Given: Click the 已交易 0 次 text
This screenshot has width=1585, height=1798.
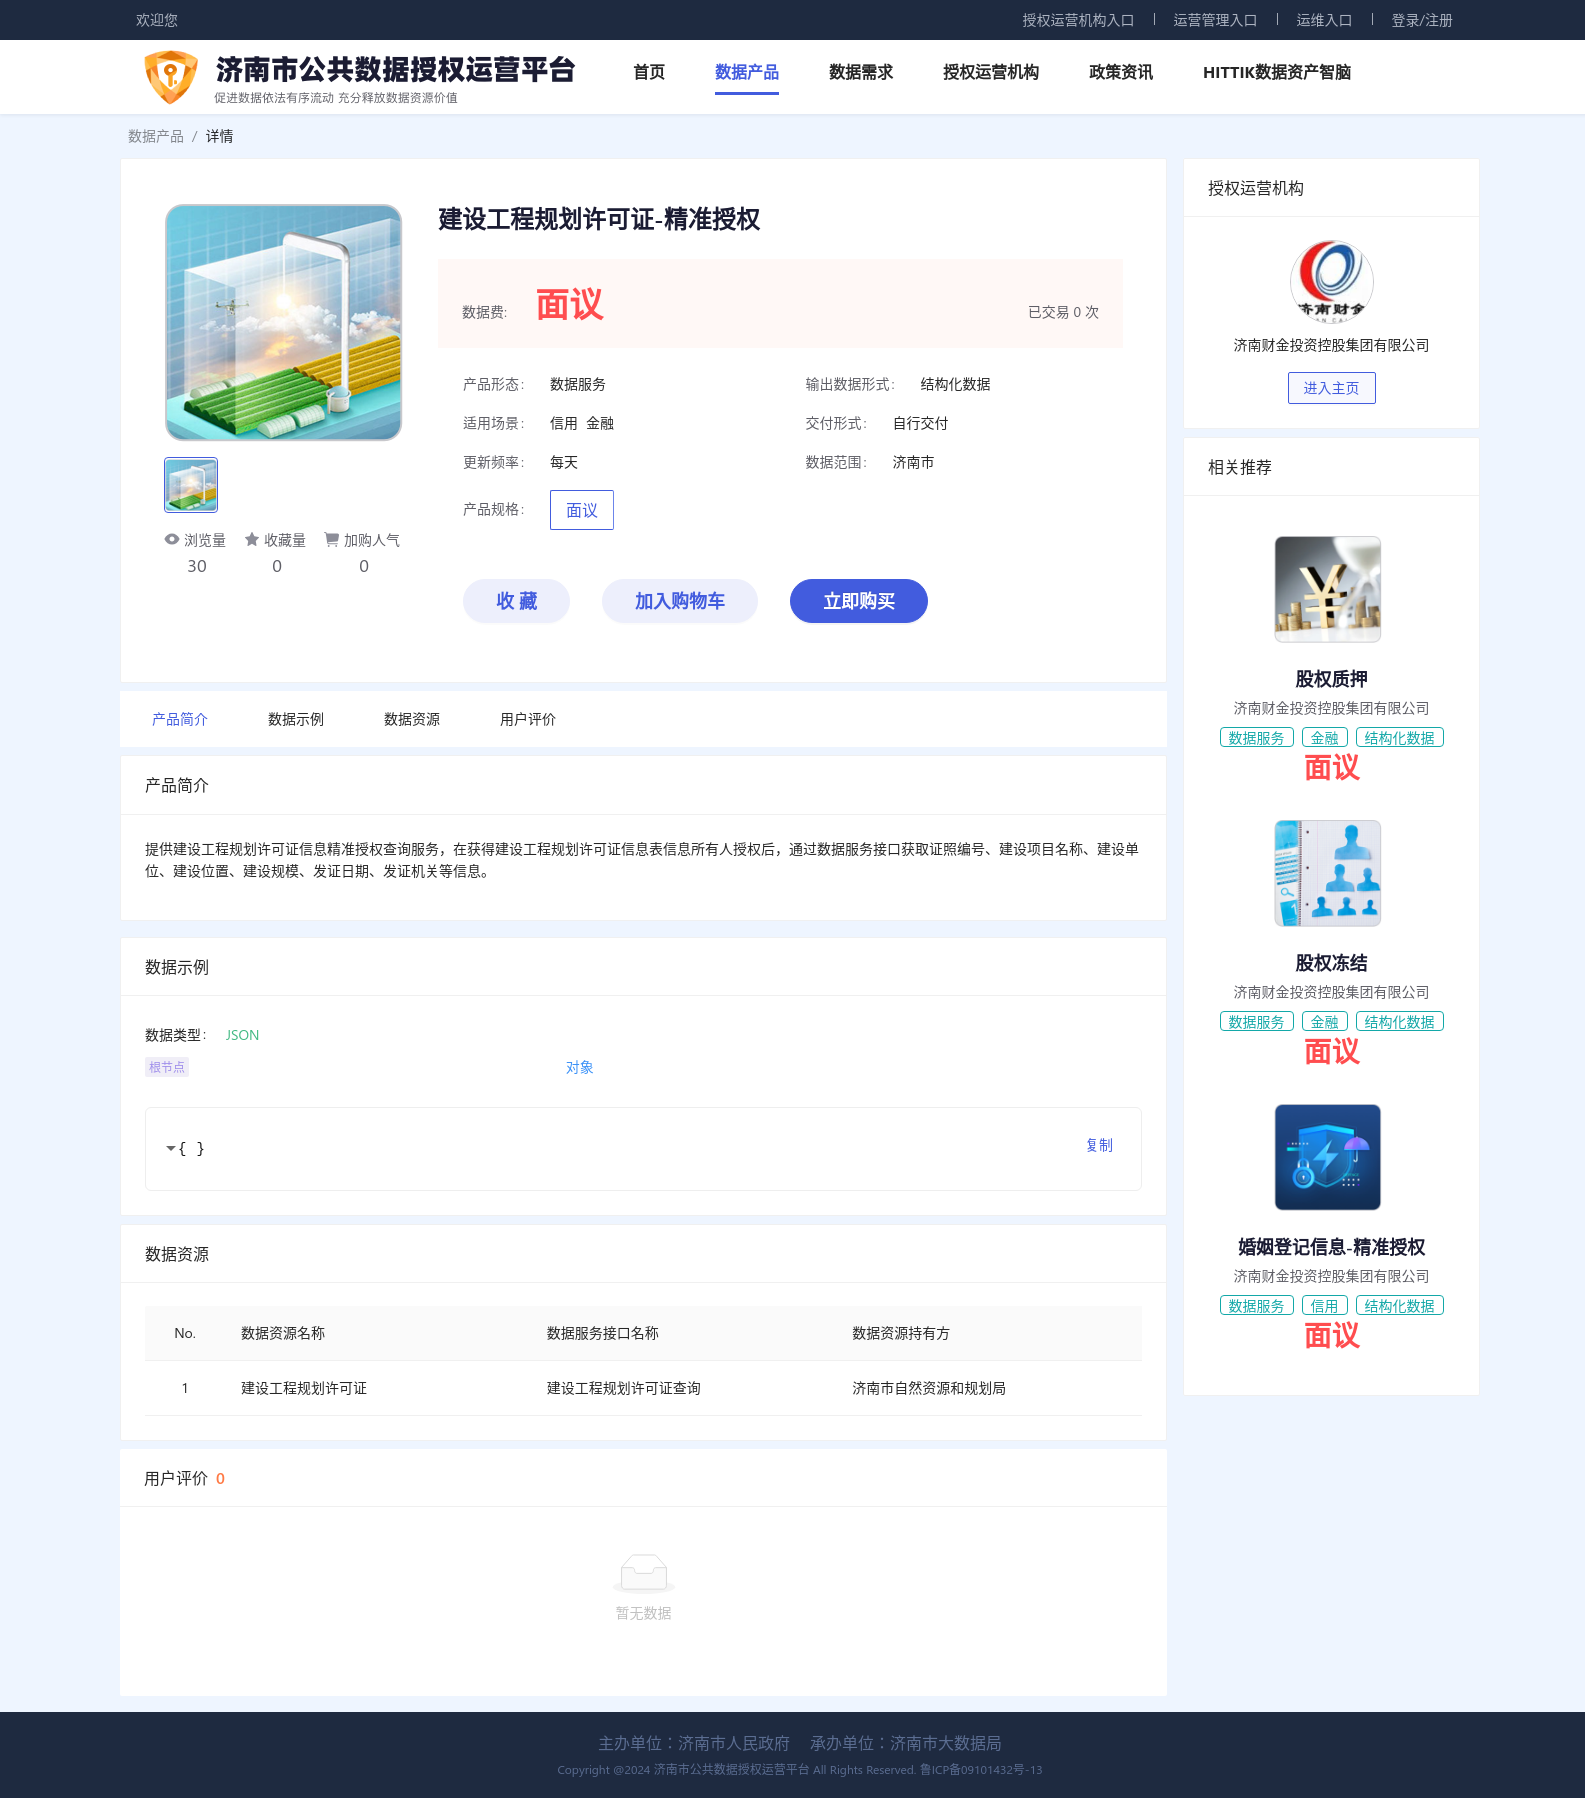Looking at the screenshot, I should coord(1063,312).
